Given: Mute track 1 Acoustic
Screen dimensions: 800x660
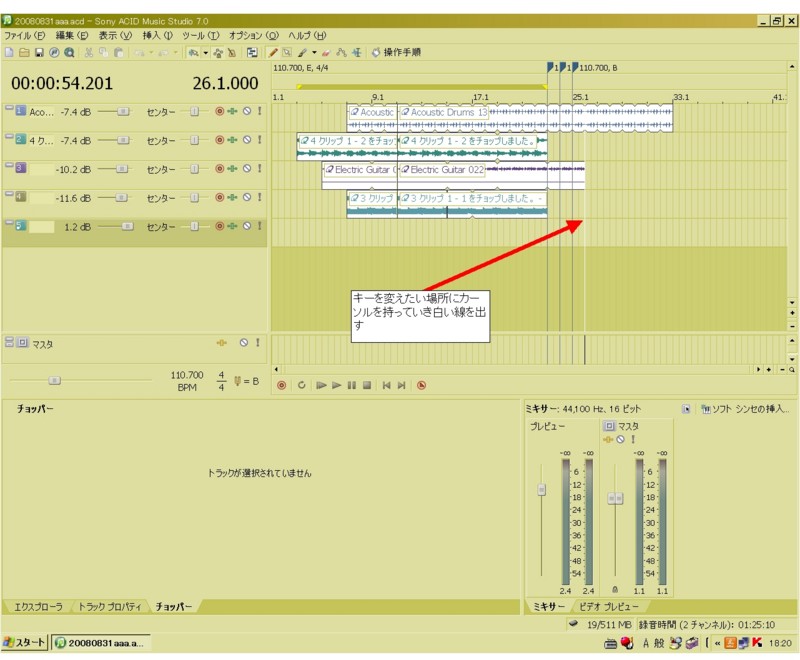Looking at the screenshot, I should tap(247, 111).
